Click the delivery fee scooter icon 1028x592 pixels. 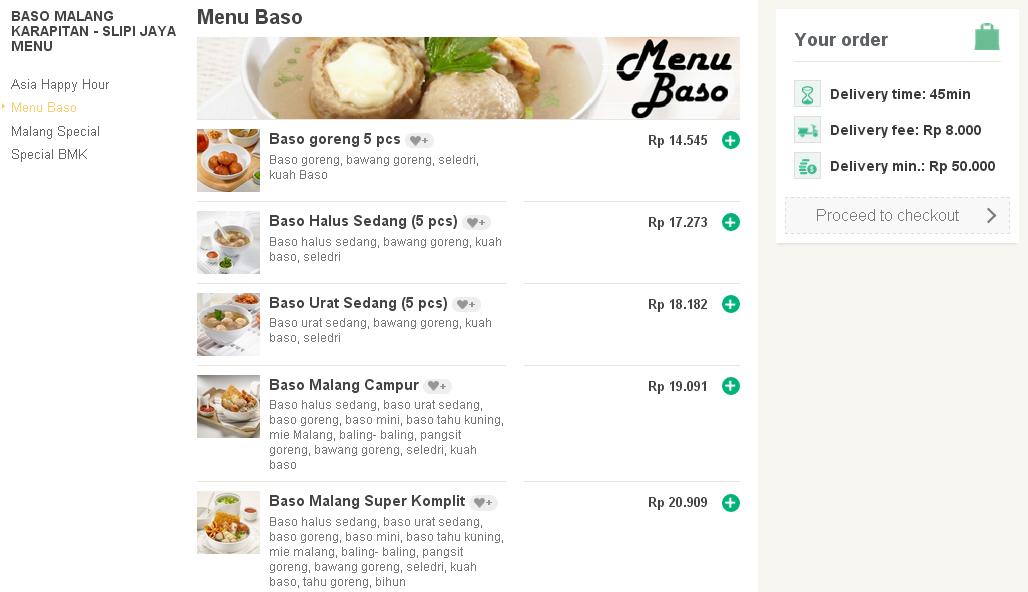click(x=807, y=130)
